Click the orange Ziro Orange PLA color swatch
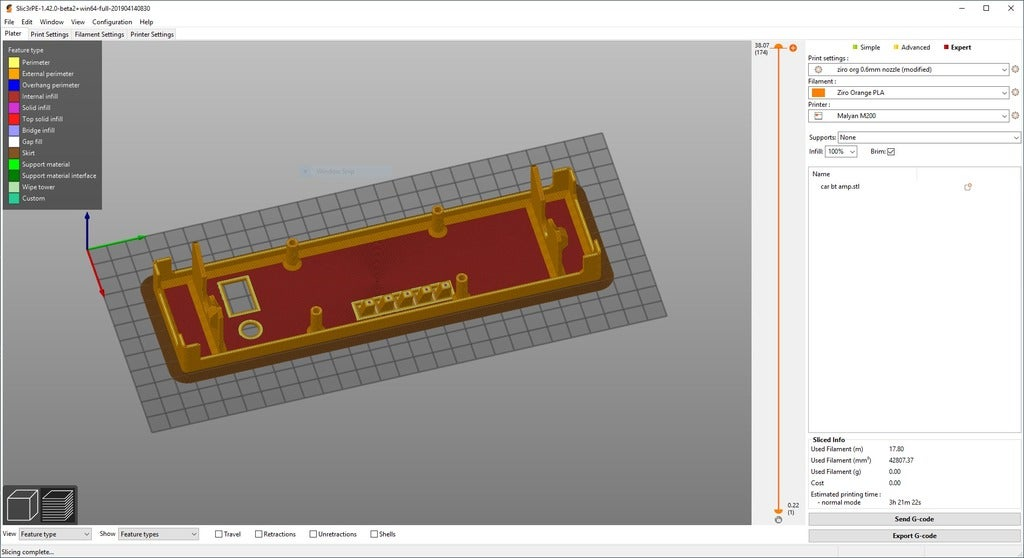 coord(818,93)
